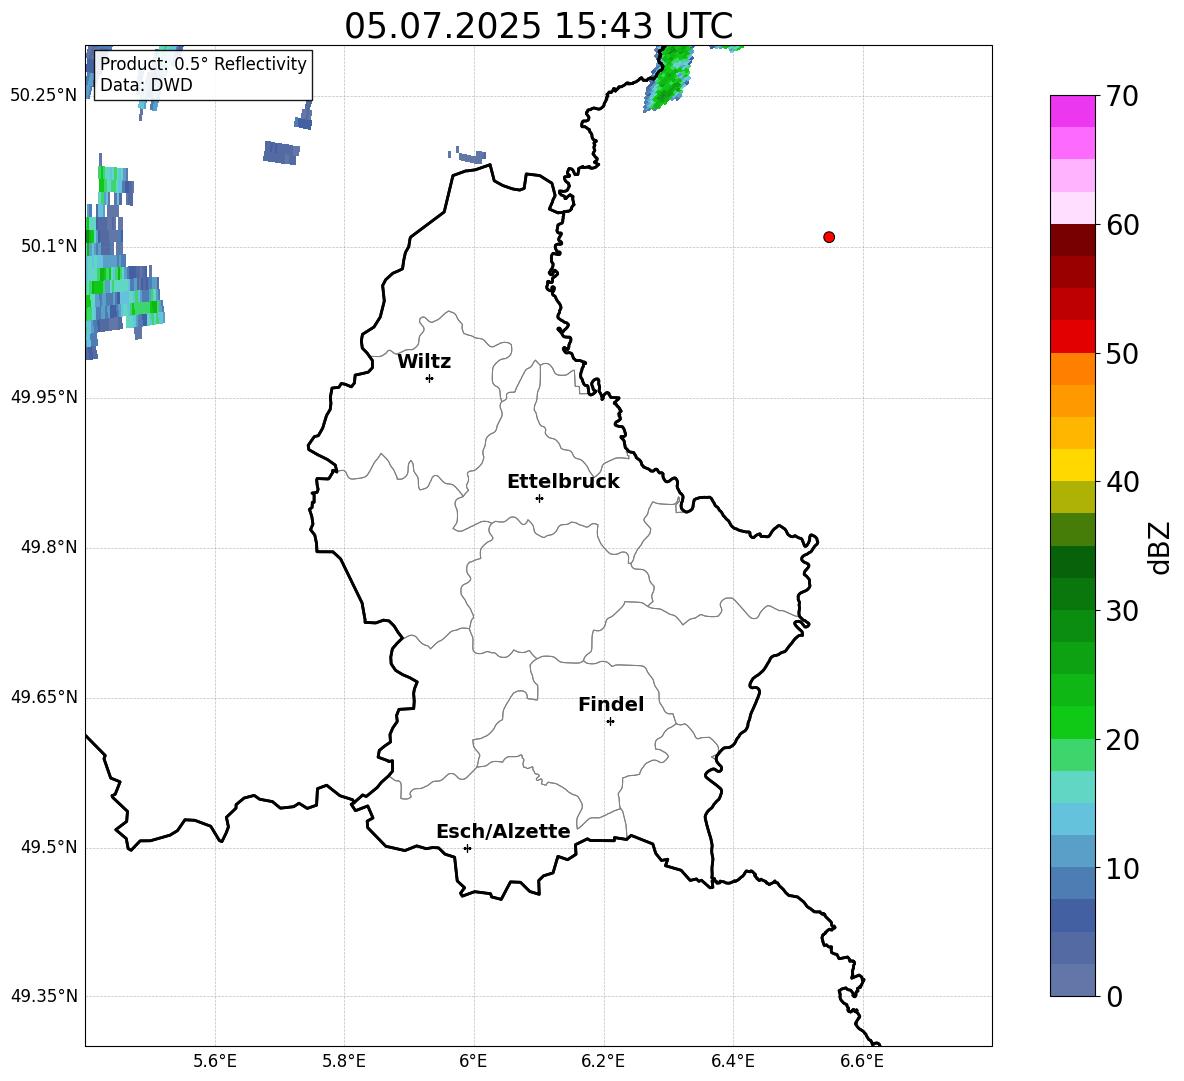Click the 'dBZ' colorbar axis label
This screenshot has width=1184, height=1081.
point(1159,547)
